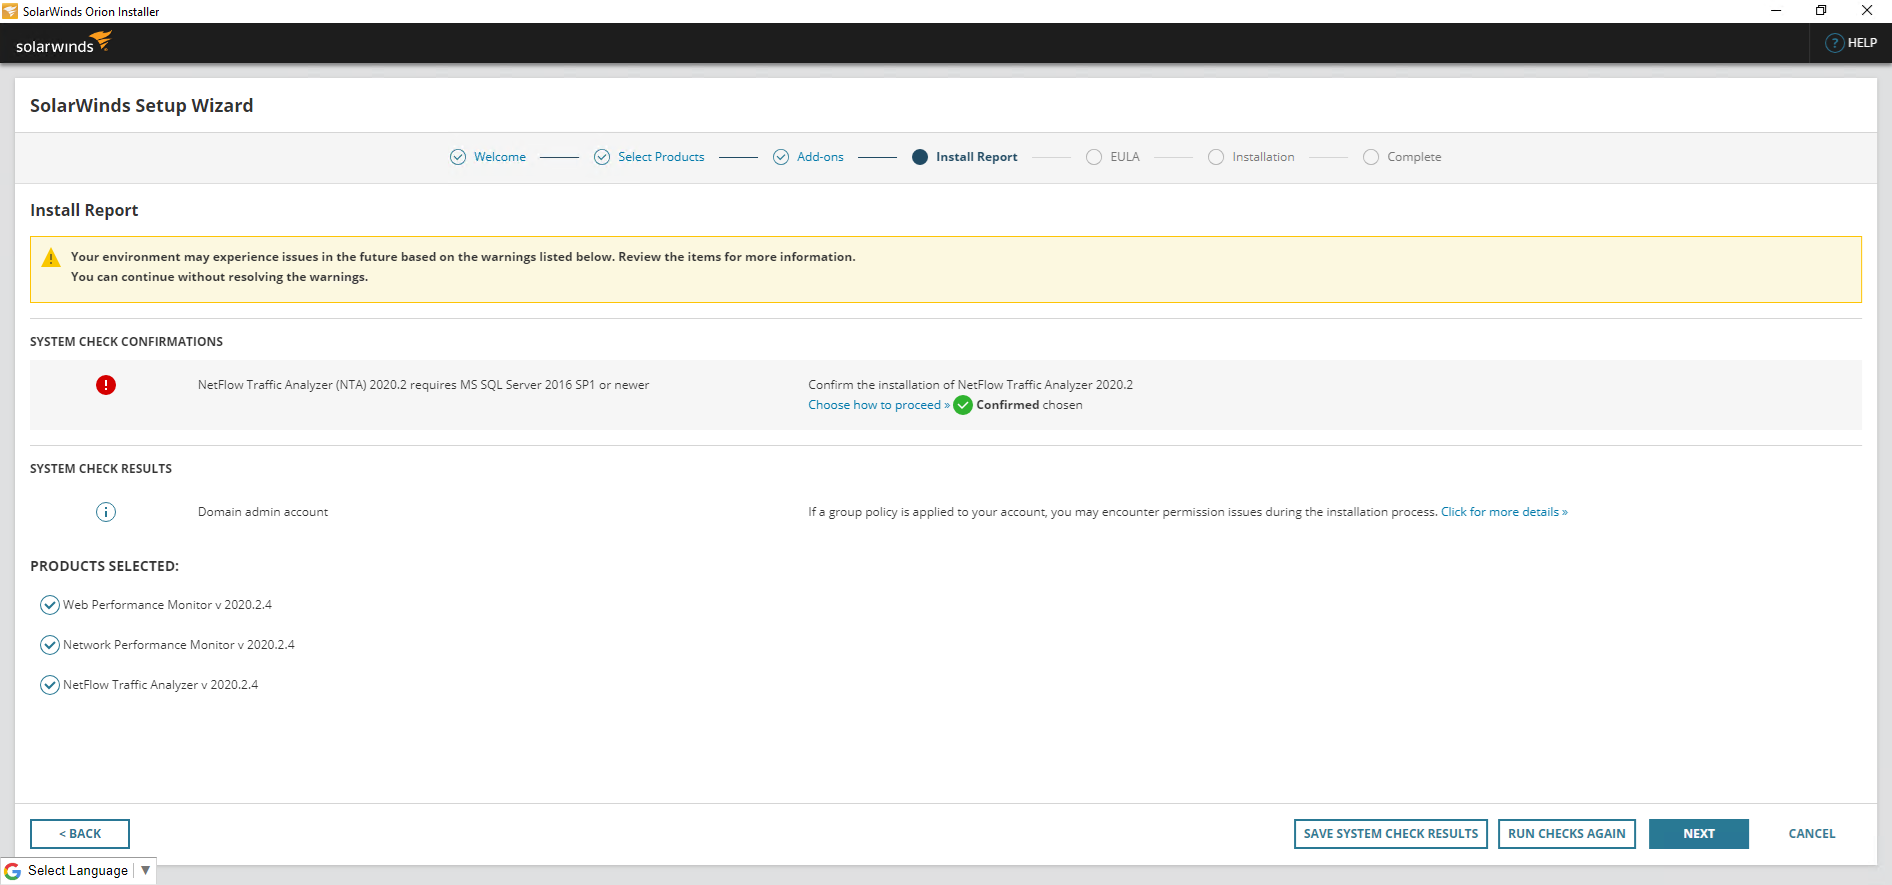Click the empty Complete step circle

[x=1371, y=157]
